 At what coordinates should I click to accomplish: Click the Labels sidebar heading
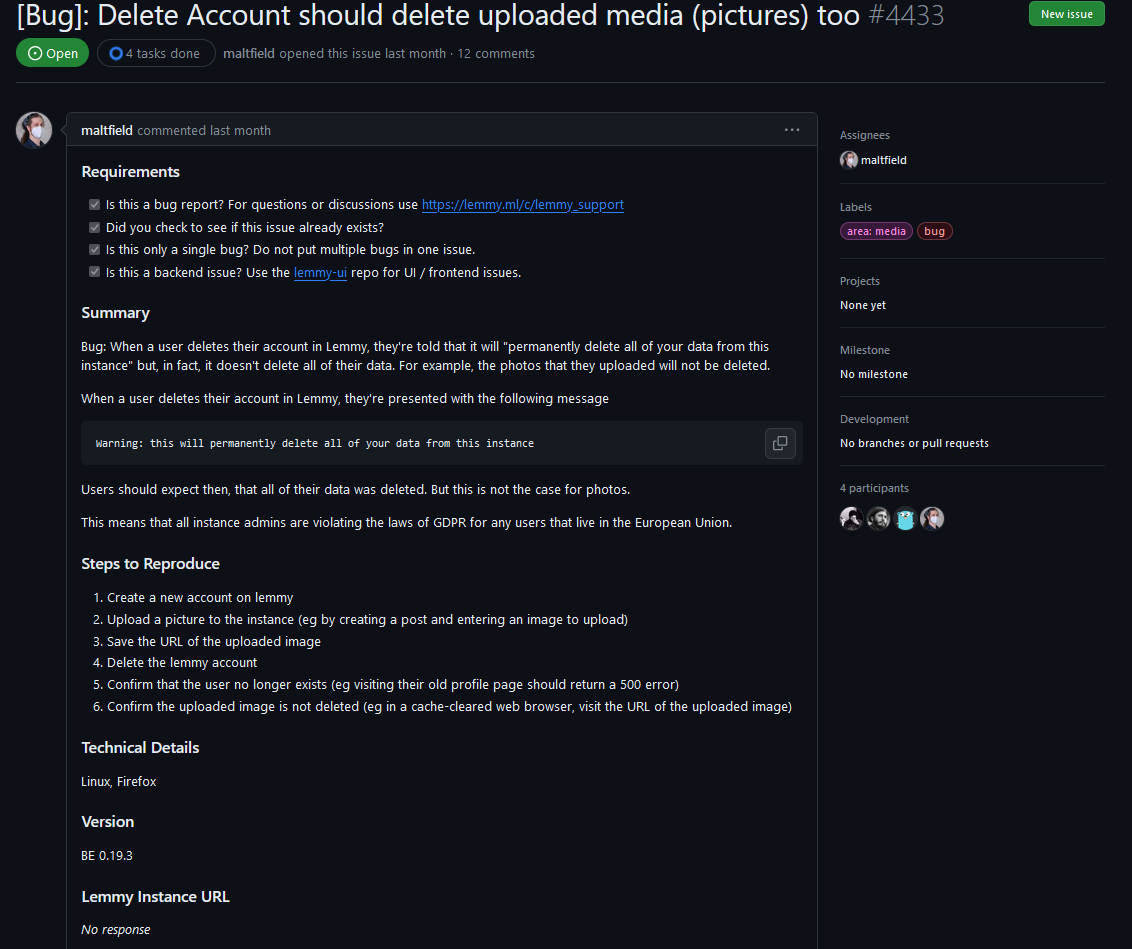coord(855,207)
